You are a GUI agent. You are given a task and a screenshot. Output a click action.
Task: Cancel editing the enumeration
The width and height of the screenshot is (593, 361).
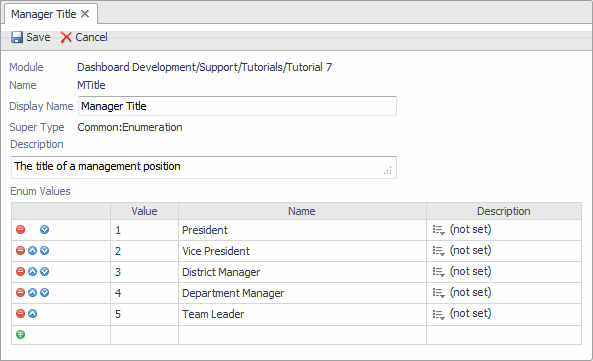84,37
